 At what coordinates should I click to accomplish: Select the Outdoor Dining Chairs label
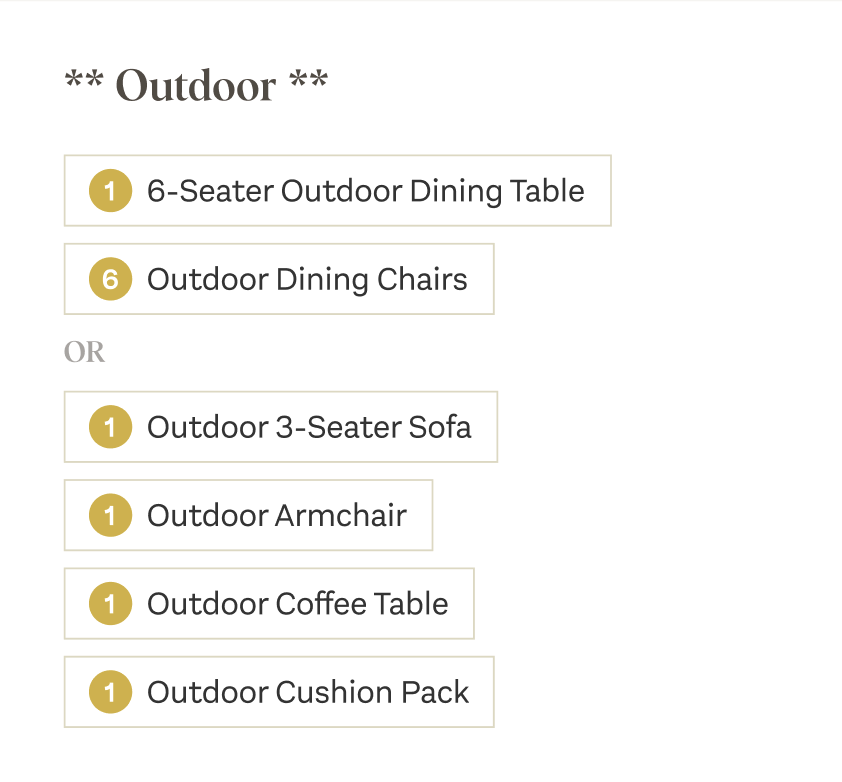(307, 279)
